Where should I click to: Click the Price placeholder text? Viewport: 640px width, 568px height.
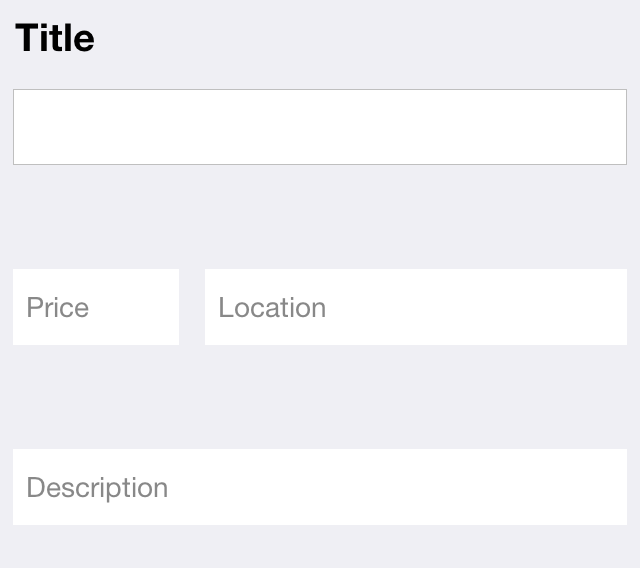coord(58,307)
